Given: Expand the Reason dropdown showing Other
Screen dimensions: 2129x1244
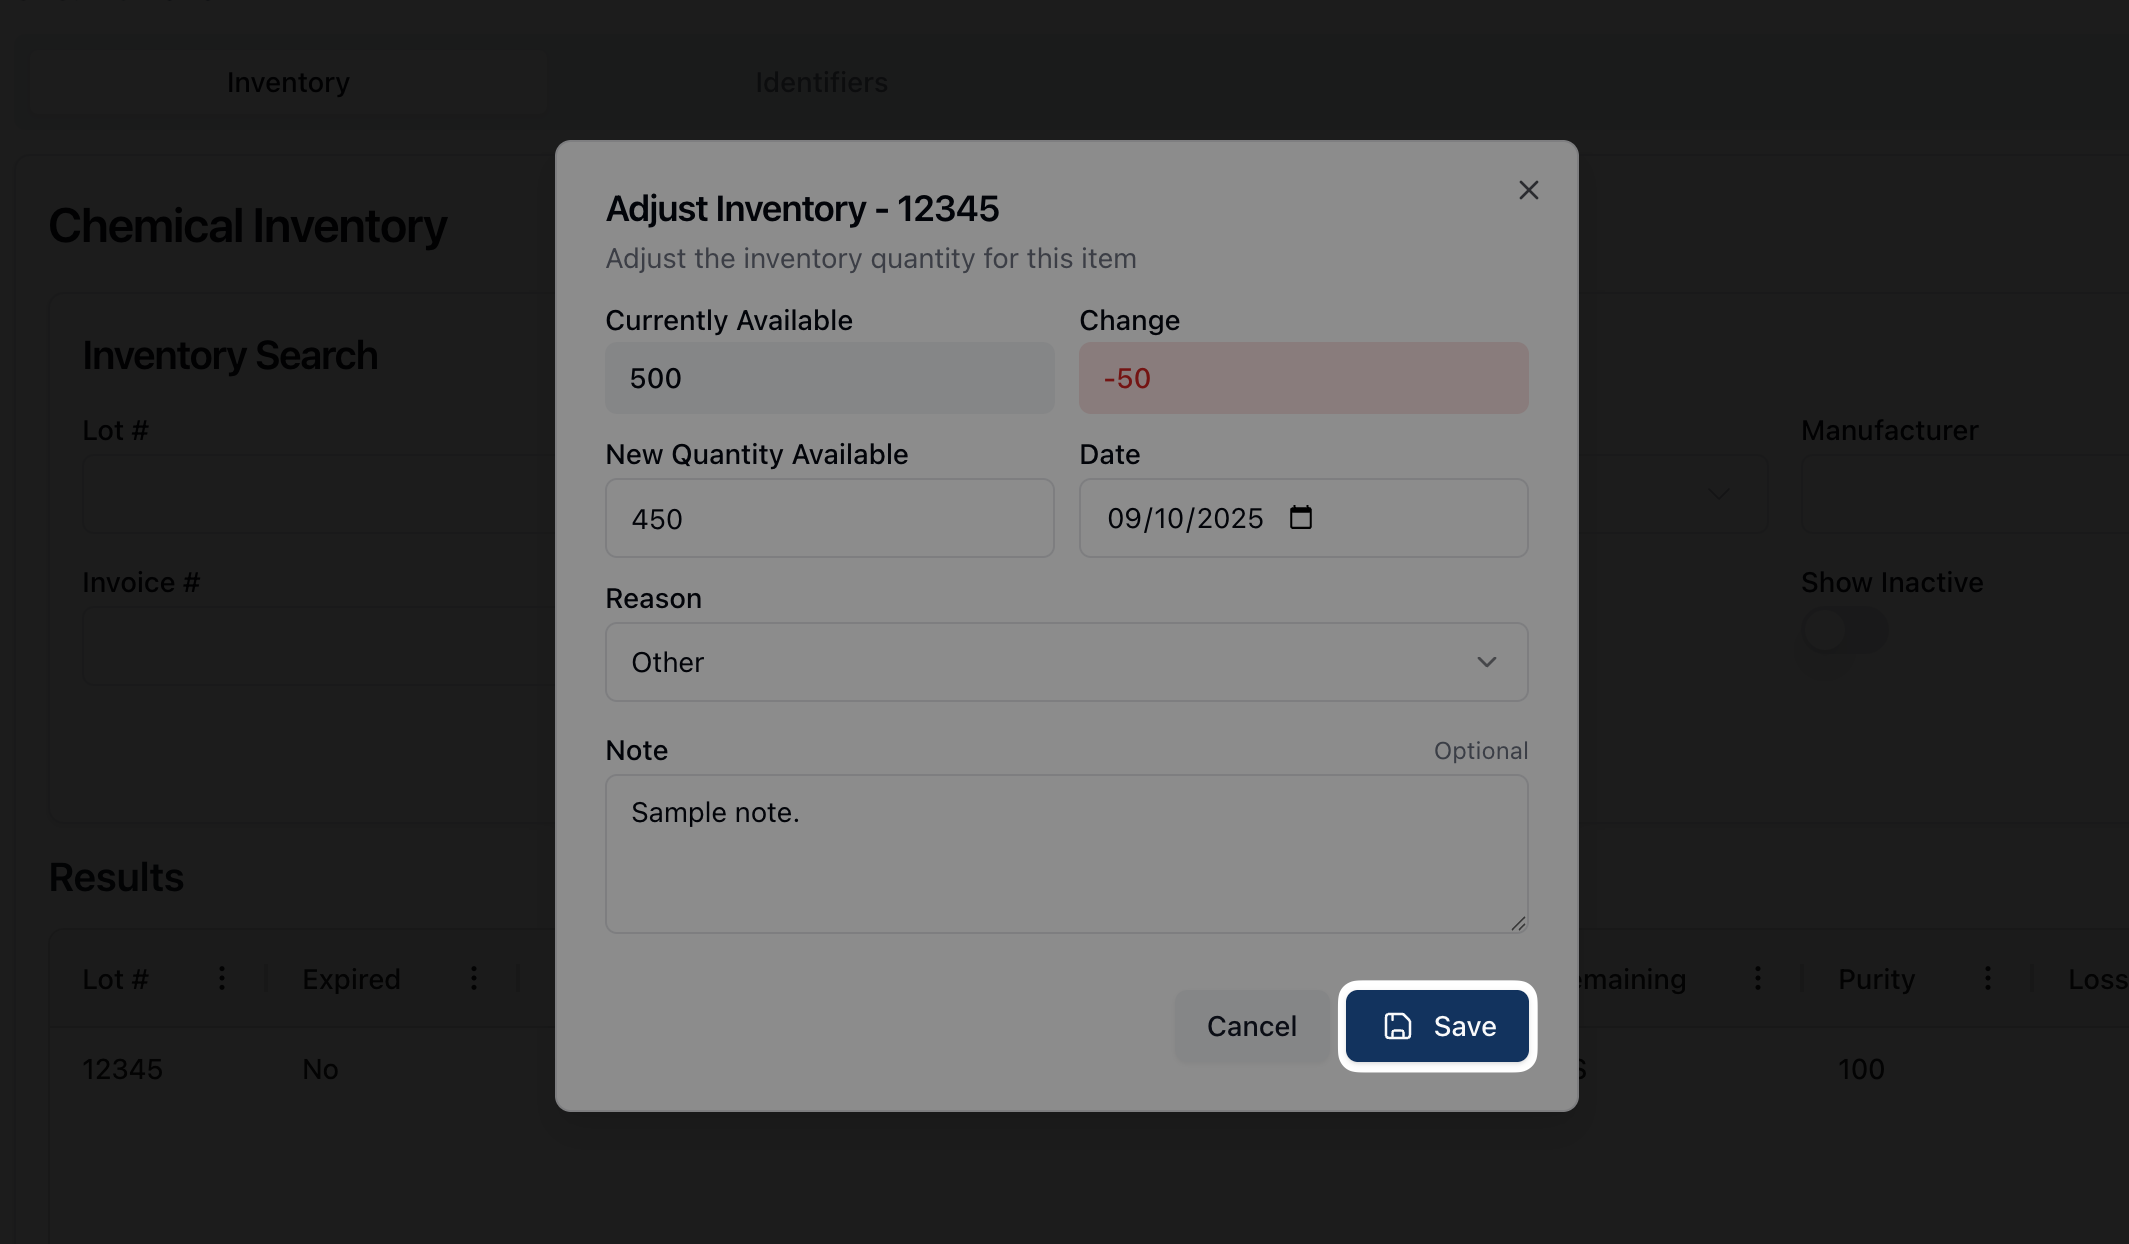Looking at the screenshot, I should pyautogui.click(x=1065, y=662).
